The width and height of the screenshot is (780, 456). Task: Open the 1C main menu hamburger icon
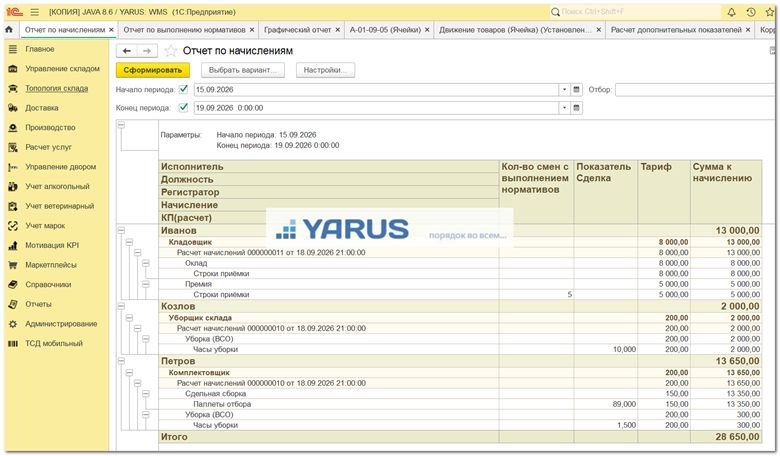point(34,12)
